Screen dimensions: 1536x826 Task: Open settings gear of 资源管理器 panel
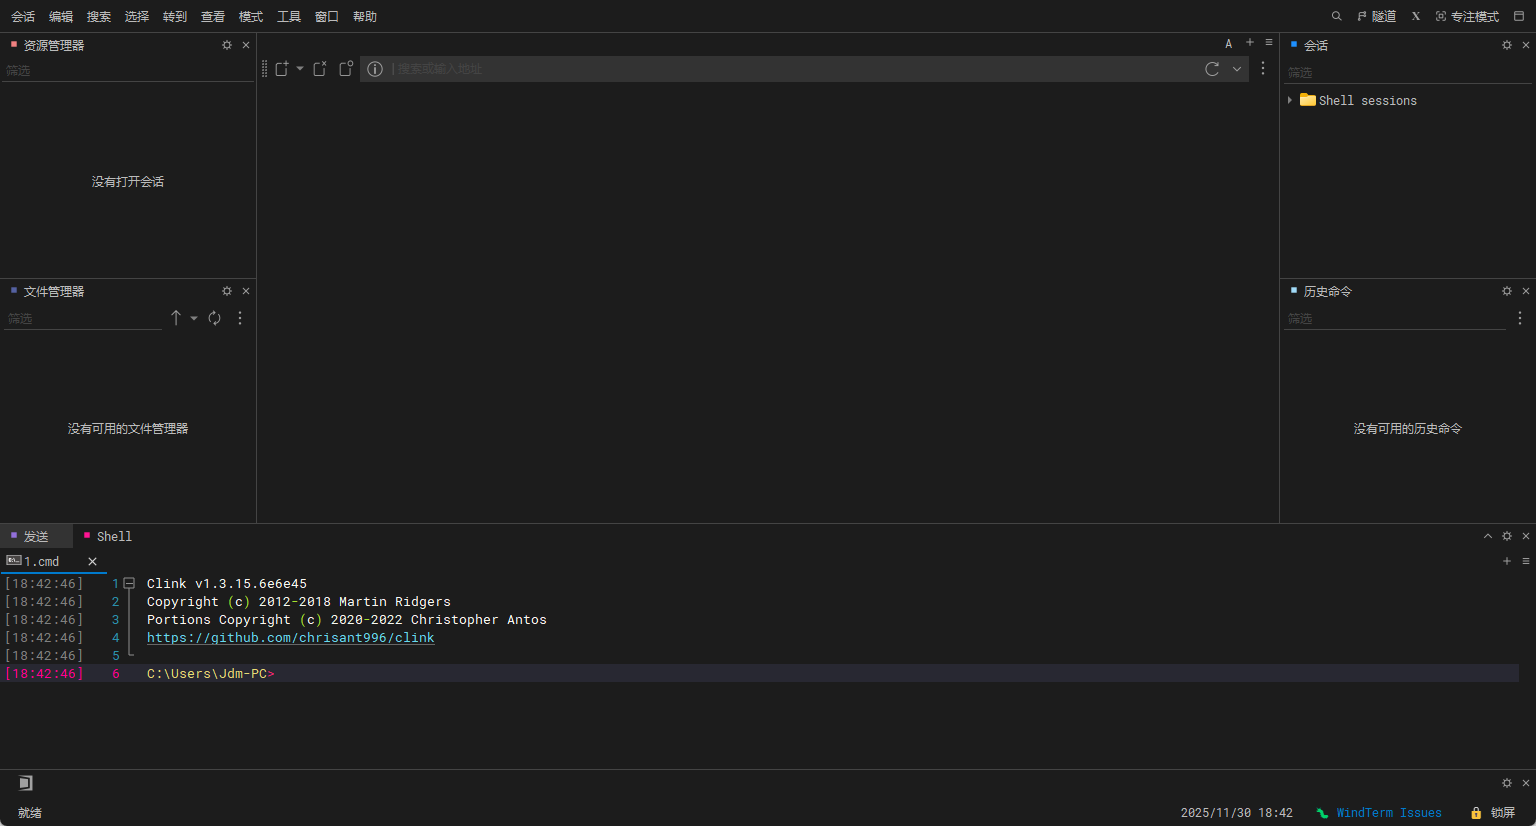227,45
